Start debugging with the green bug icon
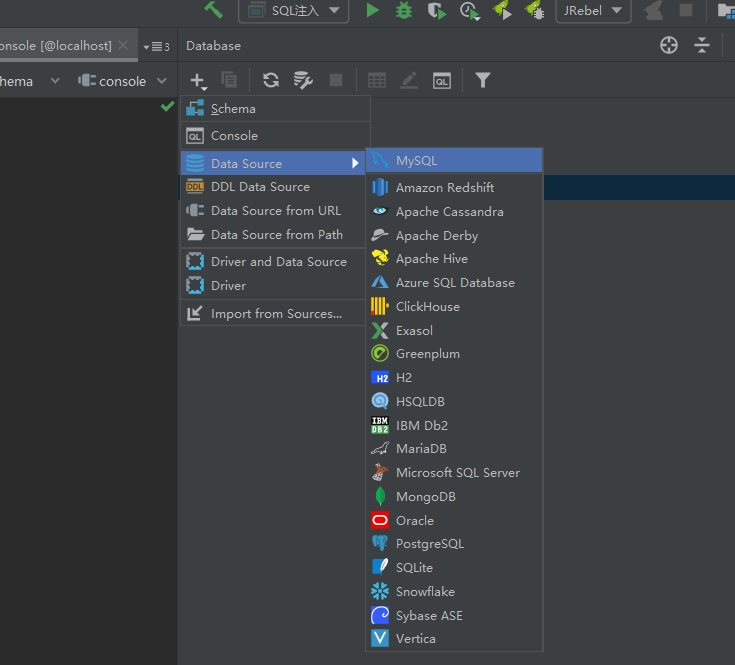Viewport: 735px width, 665px height. click(404, 10)
